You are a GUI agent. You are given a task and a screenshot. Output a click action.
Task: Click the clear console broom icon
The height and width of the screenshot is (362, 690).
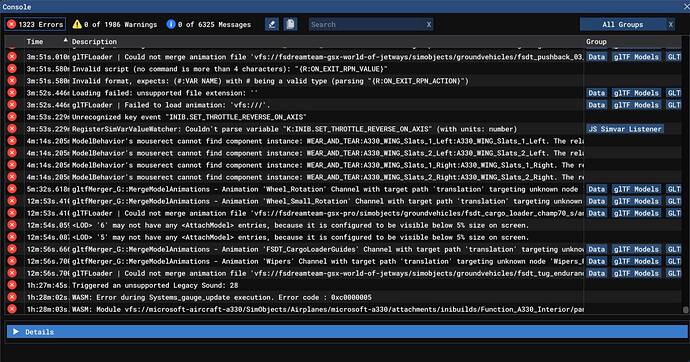(272, 24)
